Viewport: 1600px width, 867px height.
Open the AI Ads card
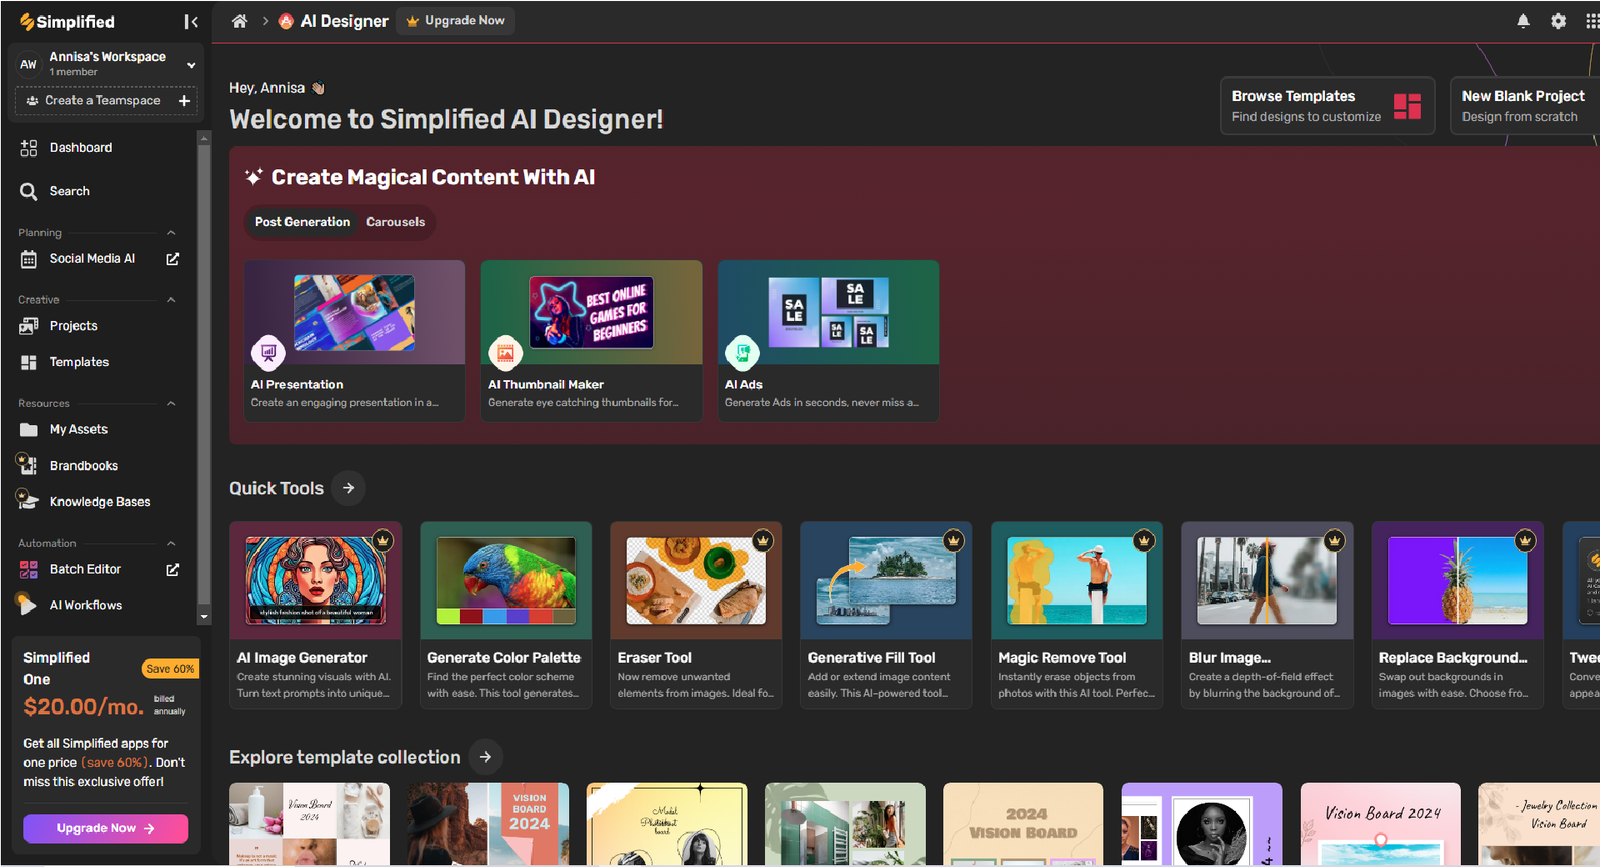tap(828, 341)
